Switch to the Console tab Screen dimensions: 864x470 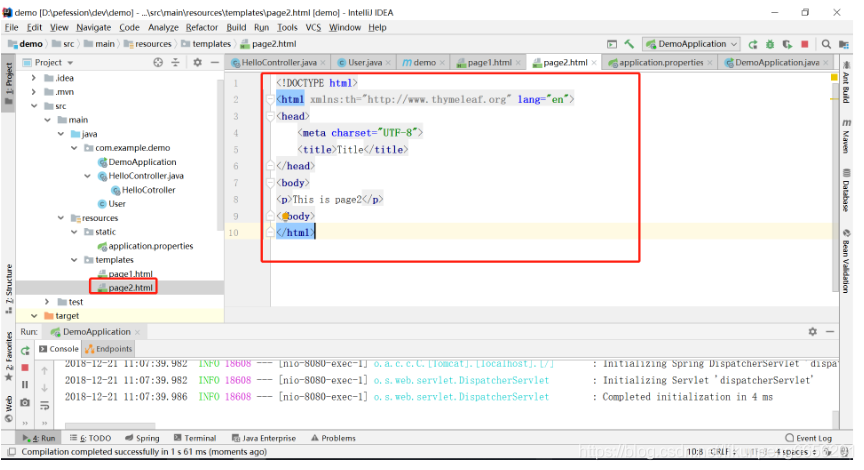coord(59,349)
